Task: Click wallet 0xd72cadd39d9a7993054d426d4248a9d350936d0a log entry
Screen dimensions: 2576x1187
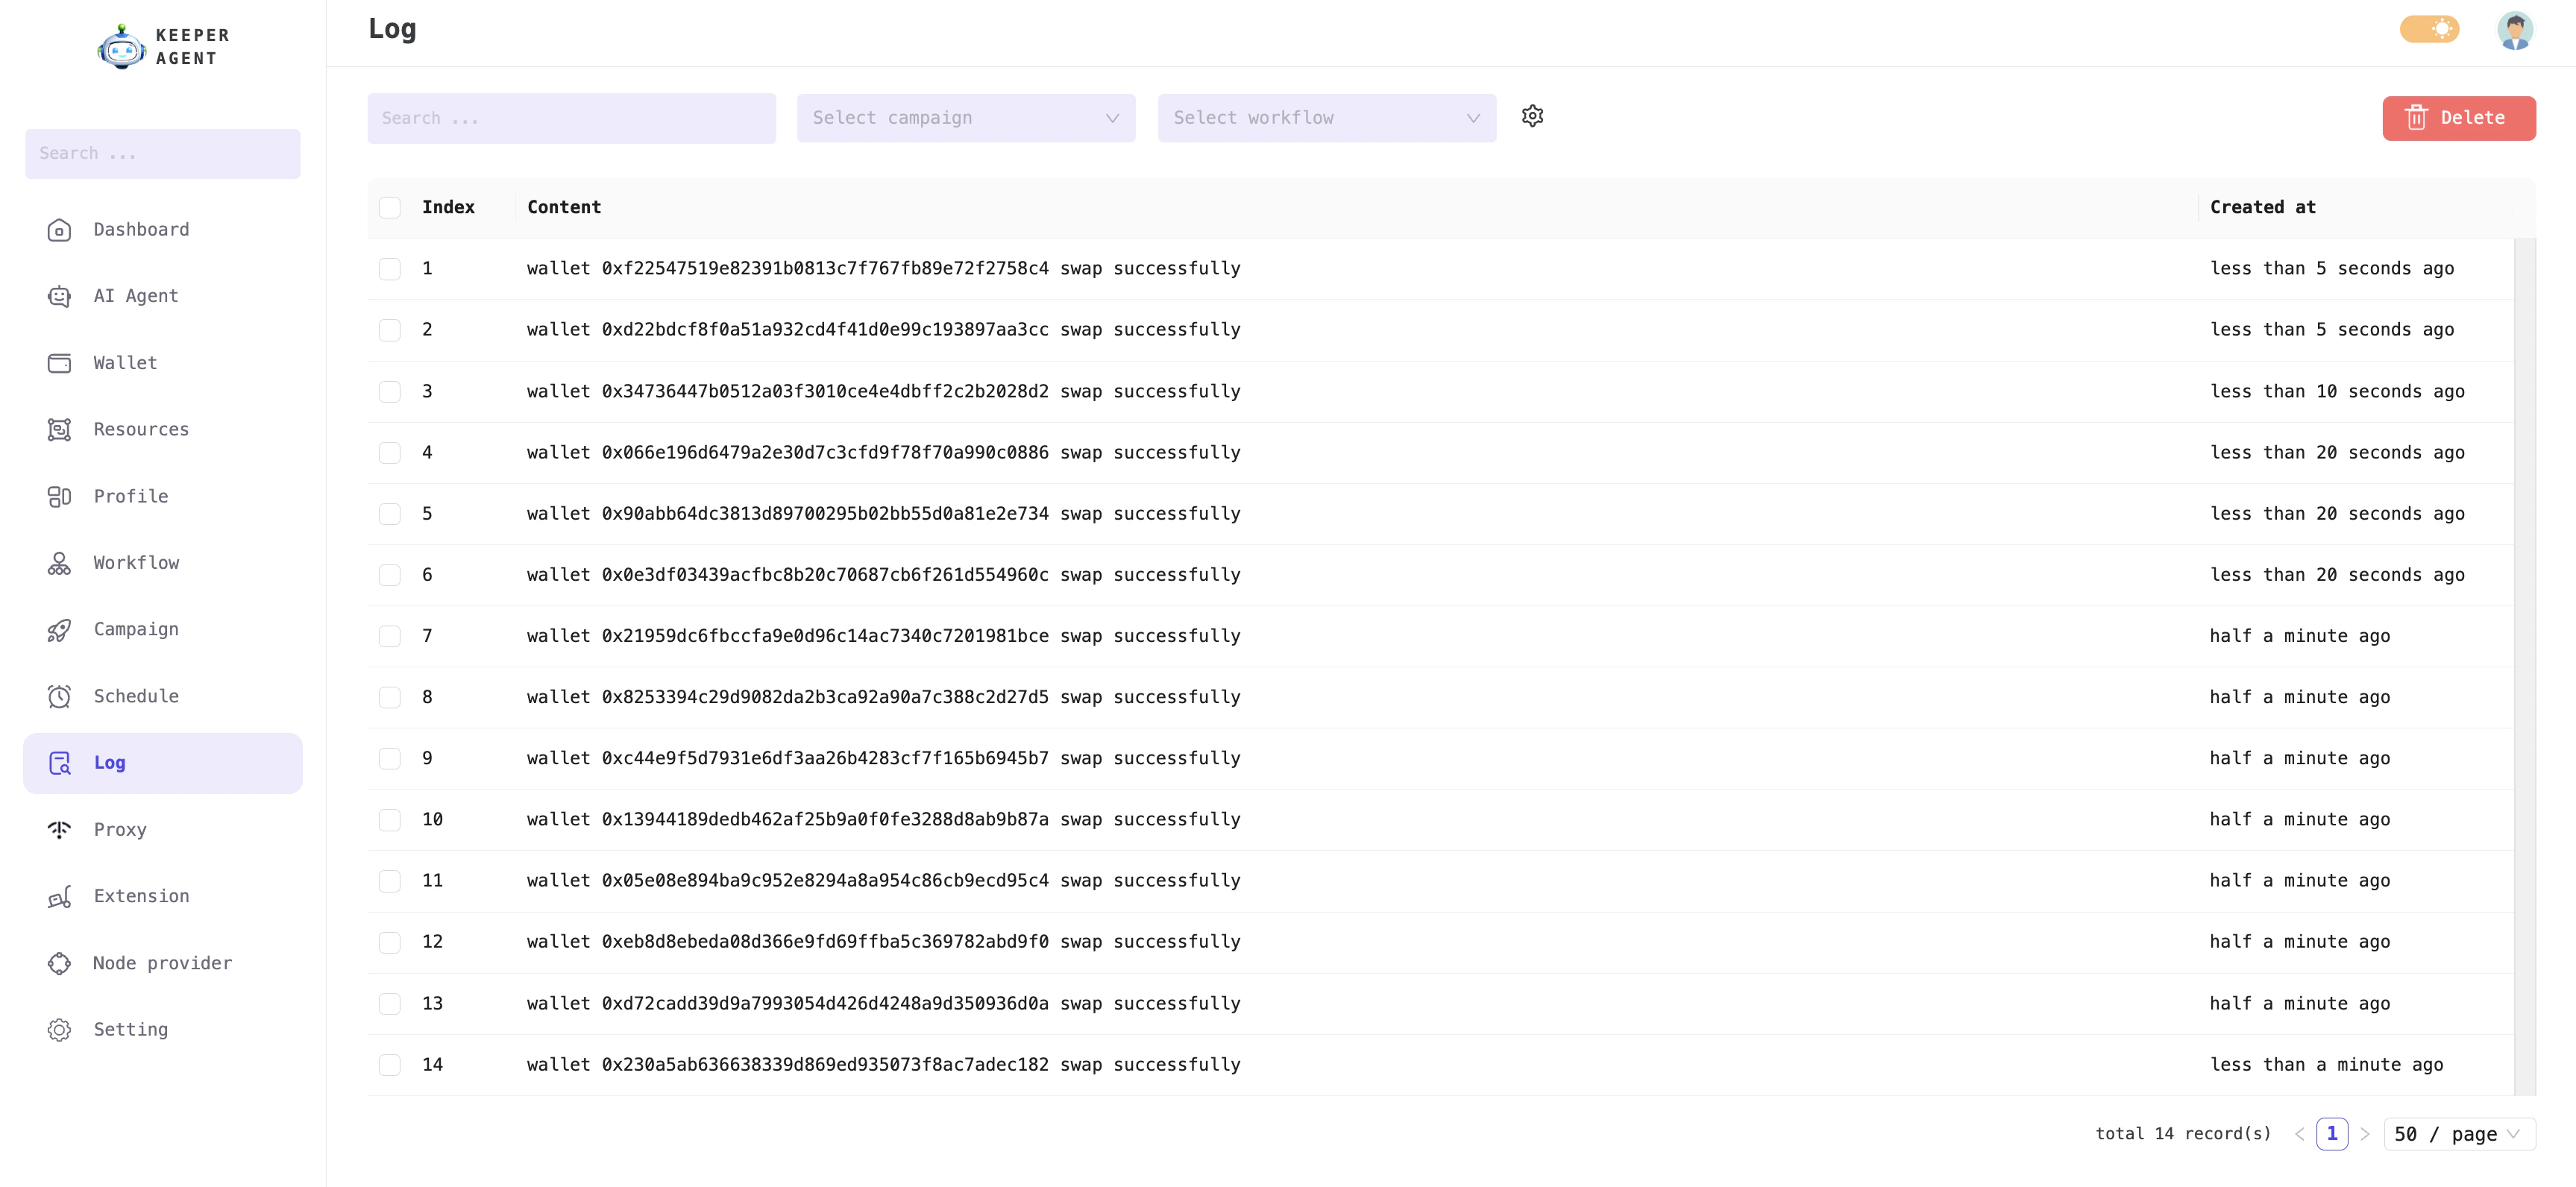Action: pyautogui.click(x=884, y=1004)
